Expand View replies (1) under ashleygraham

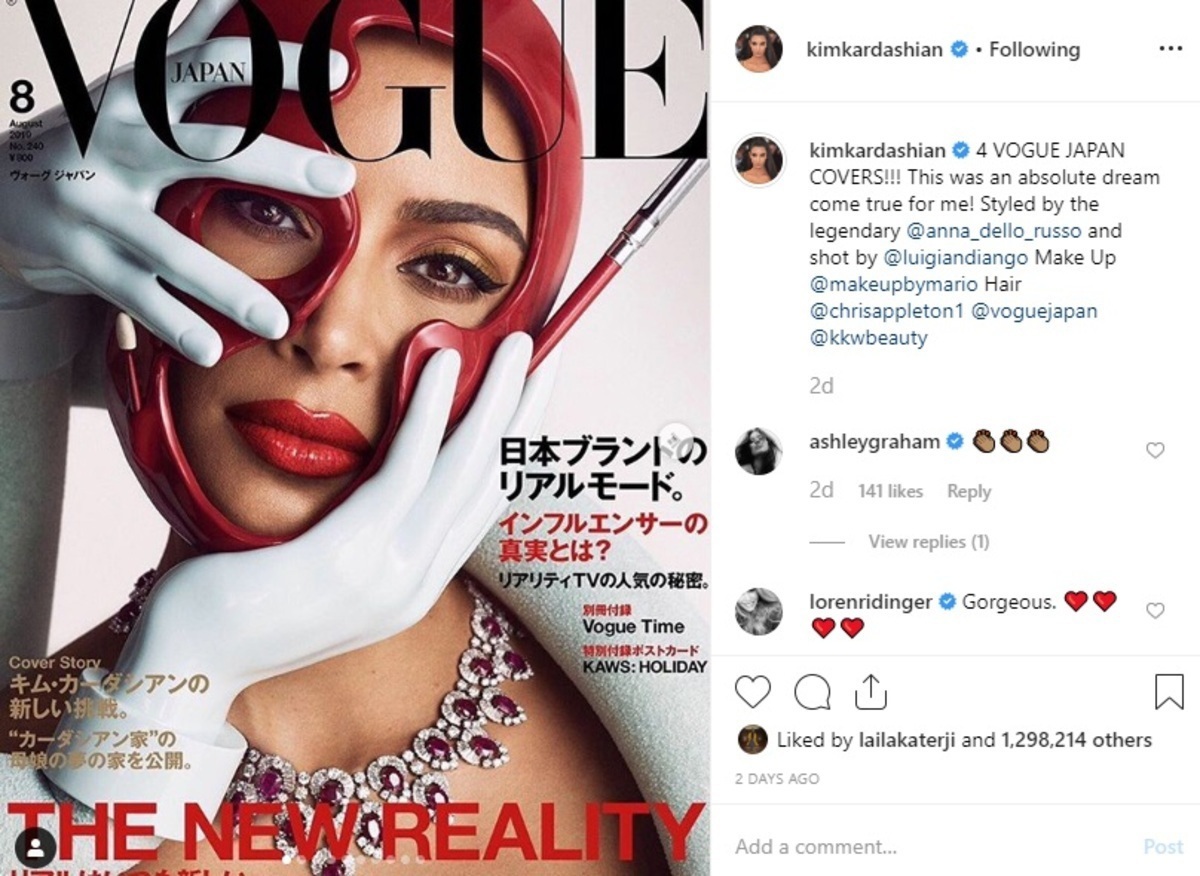tap(928, 542)
